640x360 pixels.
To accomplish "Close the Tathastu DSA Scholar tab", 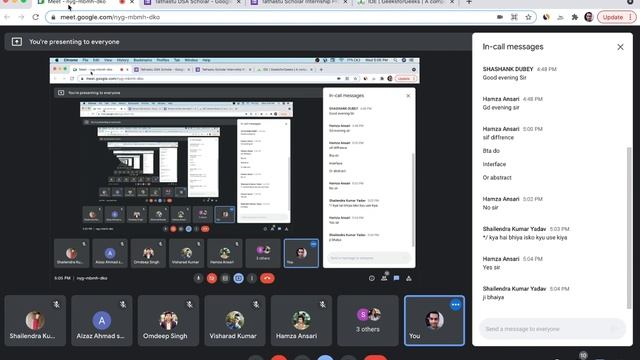I will (x=239, y=2).
